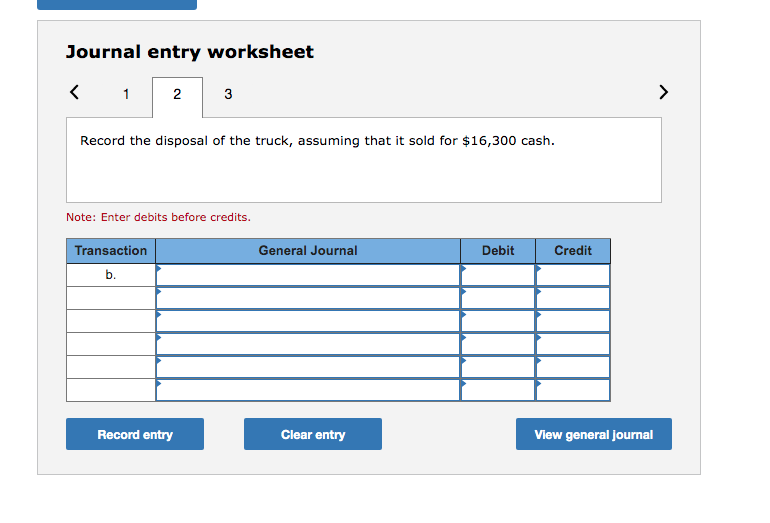Open General Journal account dropdown in second row
Viewport: 770px width, 523px height.
point(308,298)
